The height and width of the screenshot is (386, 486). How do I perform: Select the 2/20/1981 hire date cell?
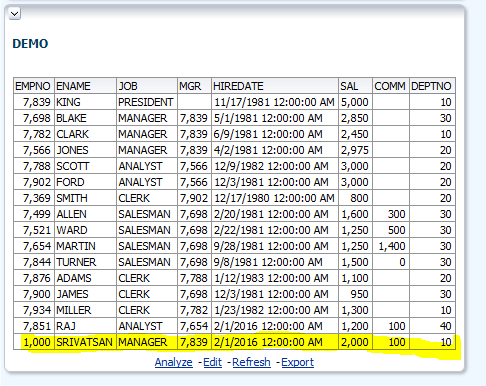(275, 214)
